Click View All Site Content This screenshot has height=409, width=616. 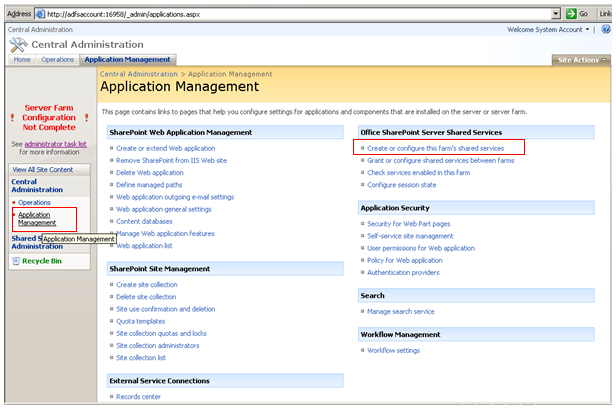(42, 170)
